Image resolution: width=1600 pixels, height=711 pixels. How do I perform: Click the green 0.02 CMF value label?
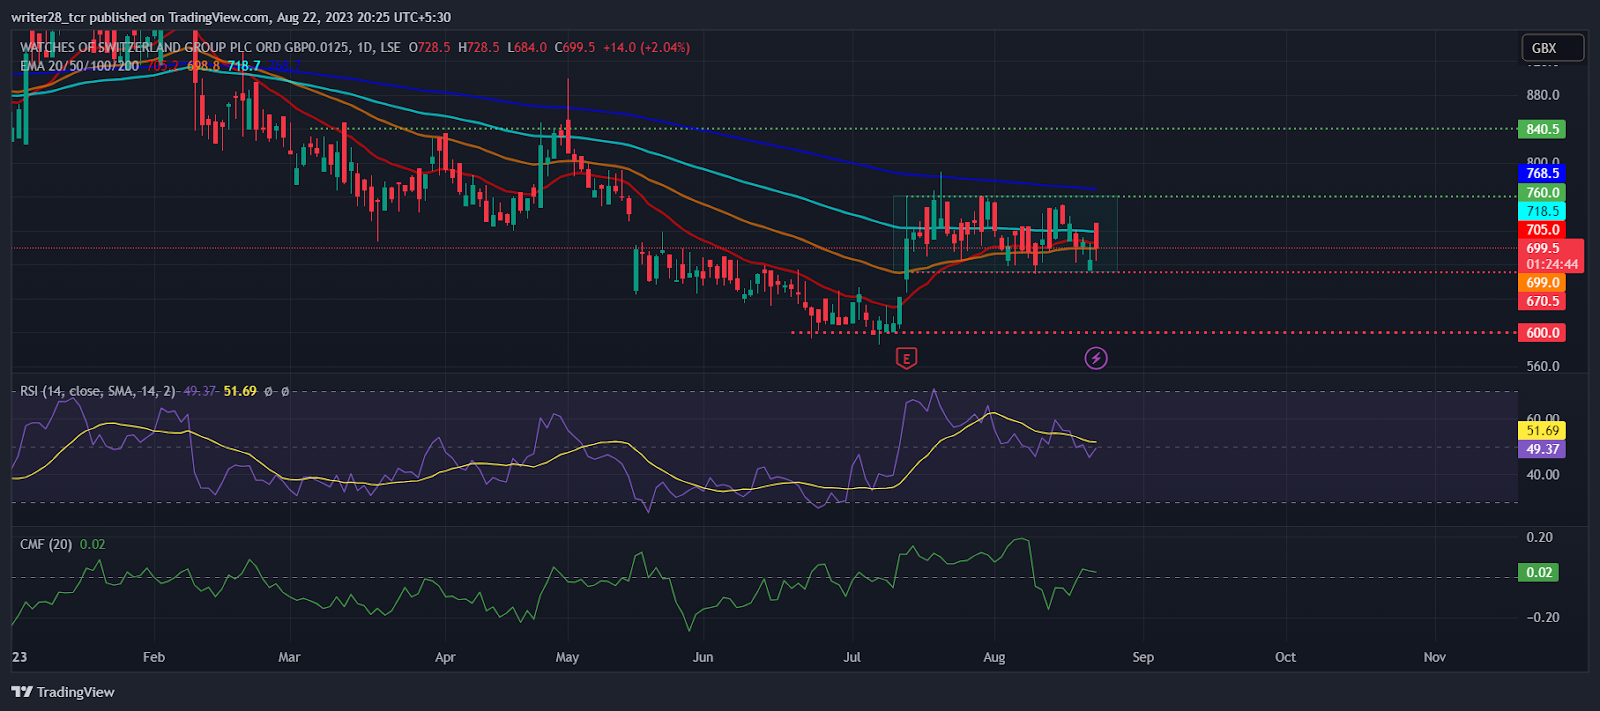pos(1539,573)
